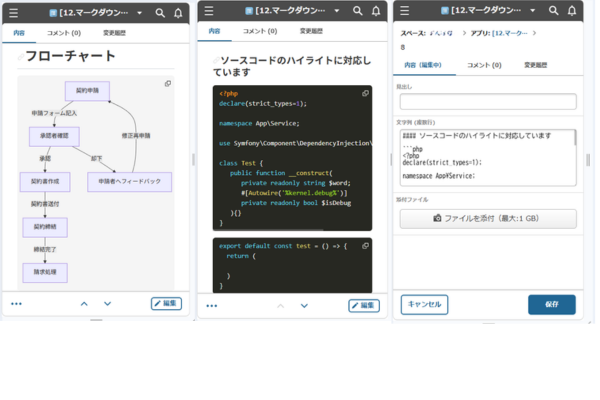600x400 pixels.
Task: Open コメント (0) tab in right panel
Action: pyautogui.click(x=484, y=65)
